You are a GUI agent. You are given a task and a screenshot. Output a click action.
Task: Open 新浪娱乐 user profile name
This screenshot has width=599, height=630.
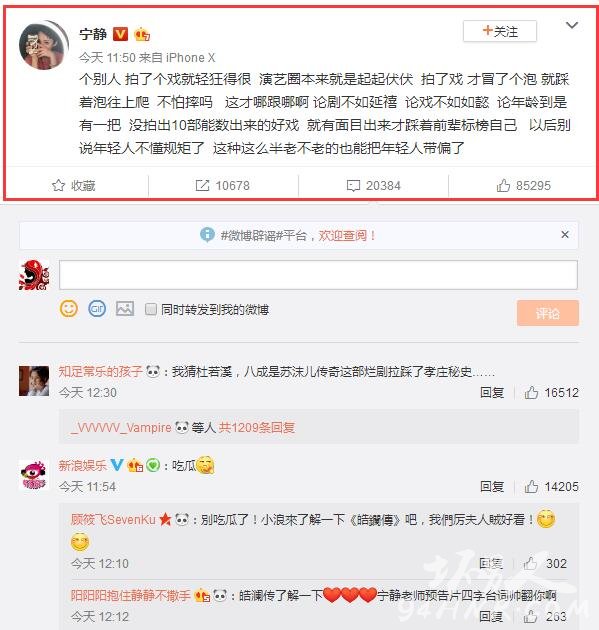pos(82,466)
